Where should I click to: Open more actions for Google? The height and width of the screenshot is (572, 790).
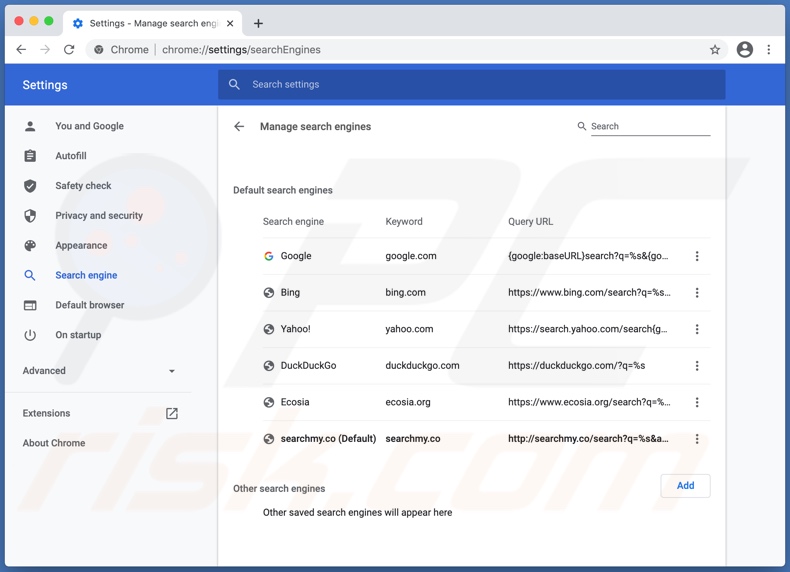click(x=697, y=256)
